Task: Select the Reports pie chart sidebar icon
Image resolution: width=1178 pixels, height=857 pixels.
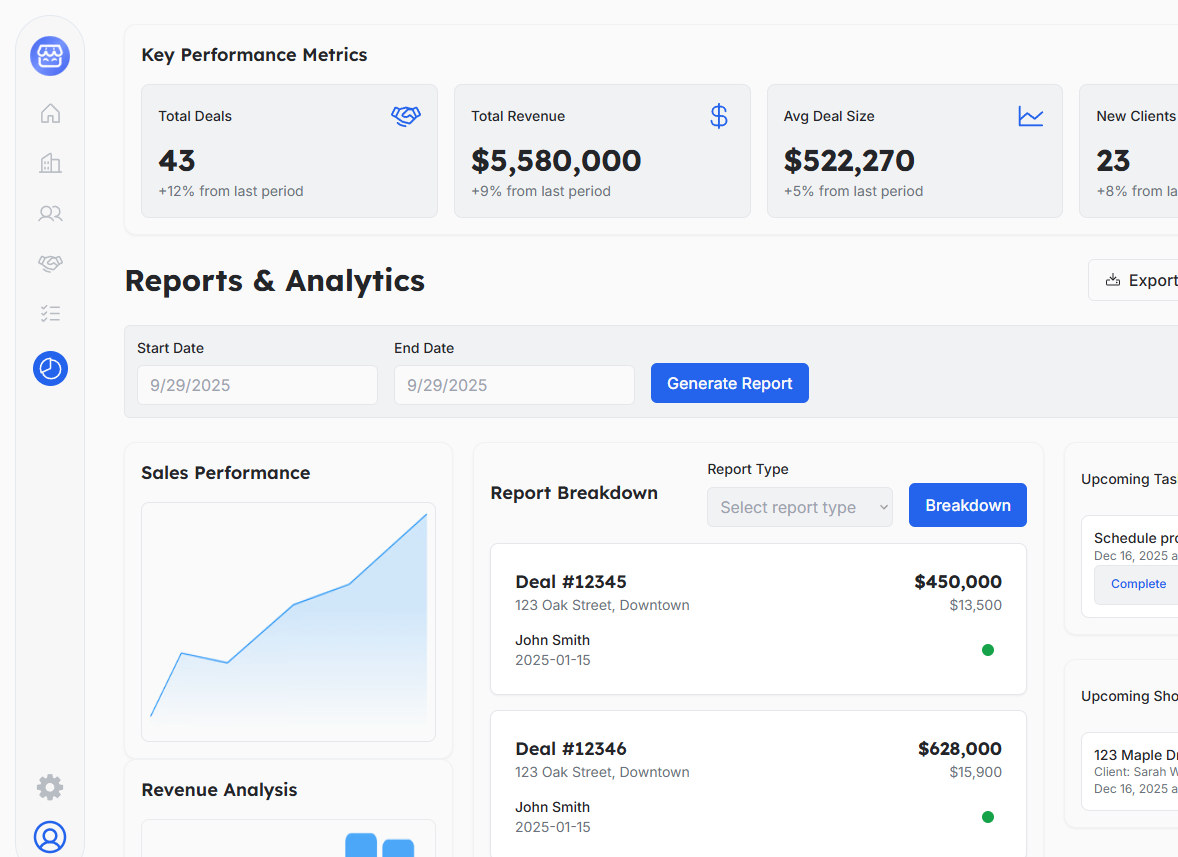Action: (50, 369)
